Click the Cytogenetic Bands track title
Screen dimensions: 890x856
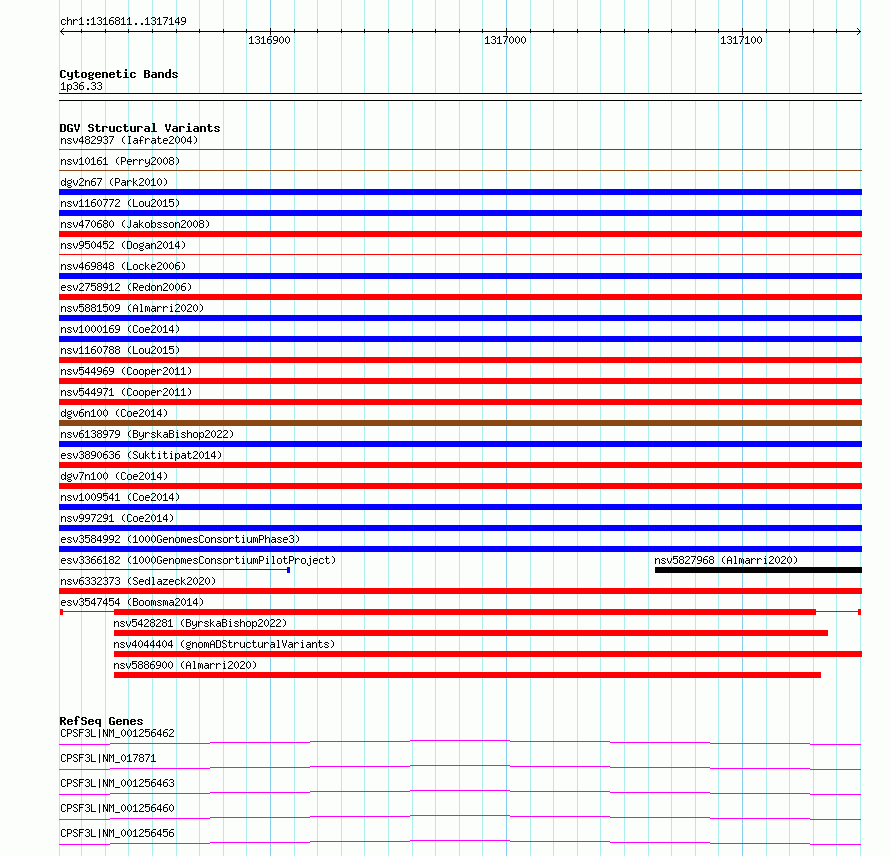point(119,74)
